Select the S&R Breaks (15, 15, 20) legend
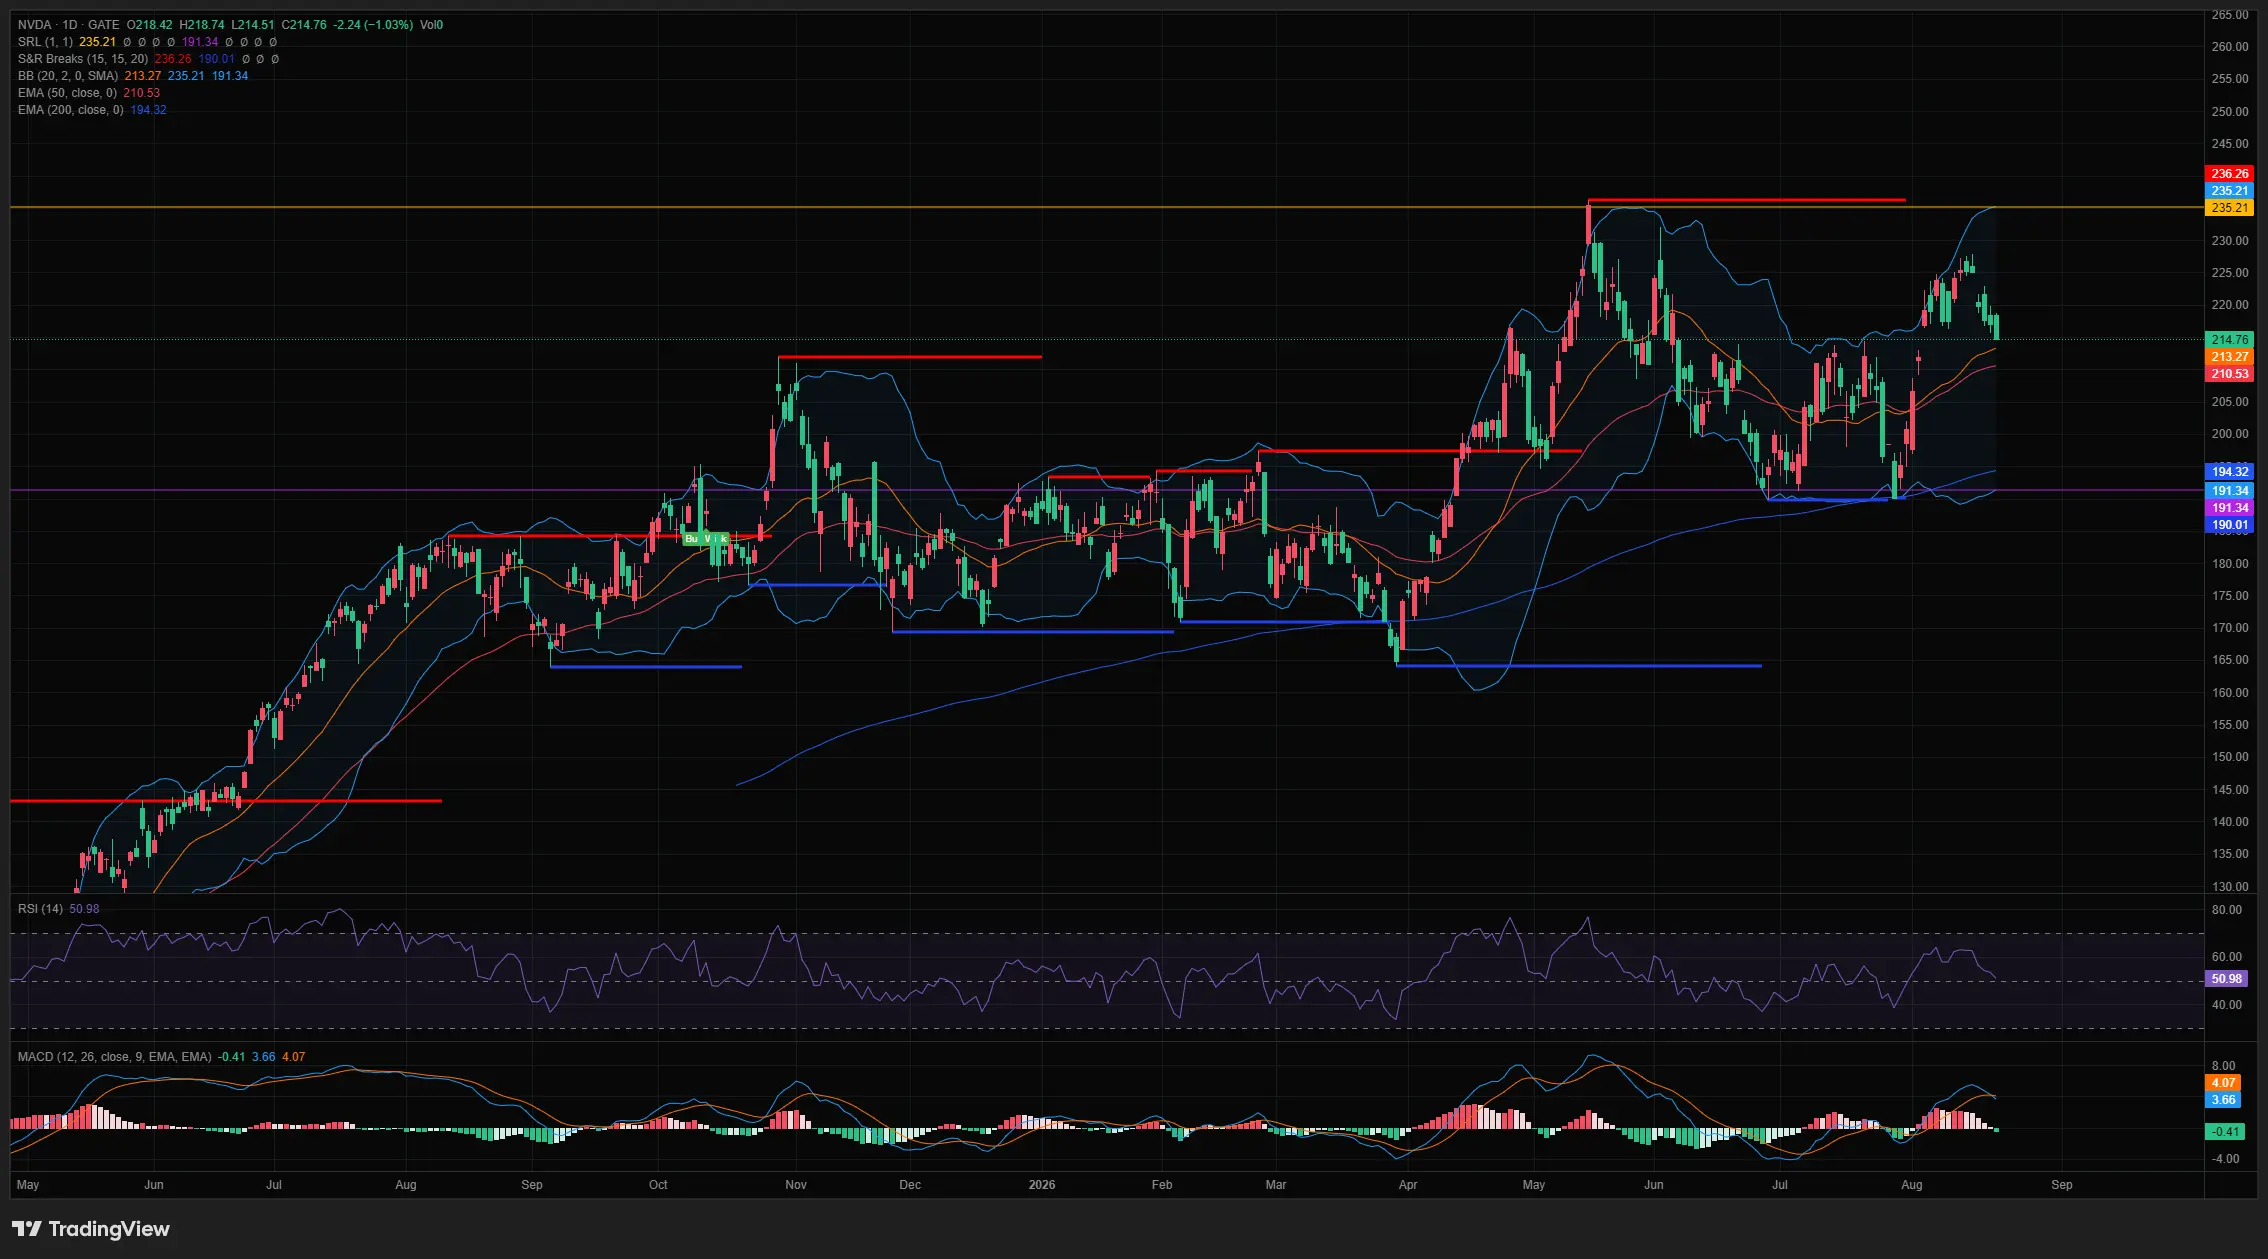This screenshot has width=2268, height=1259. [x=83, y=59]
